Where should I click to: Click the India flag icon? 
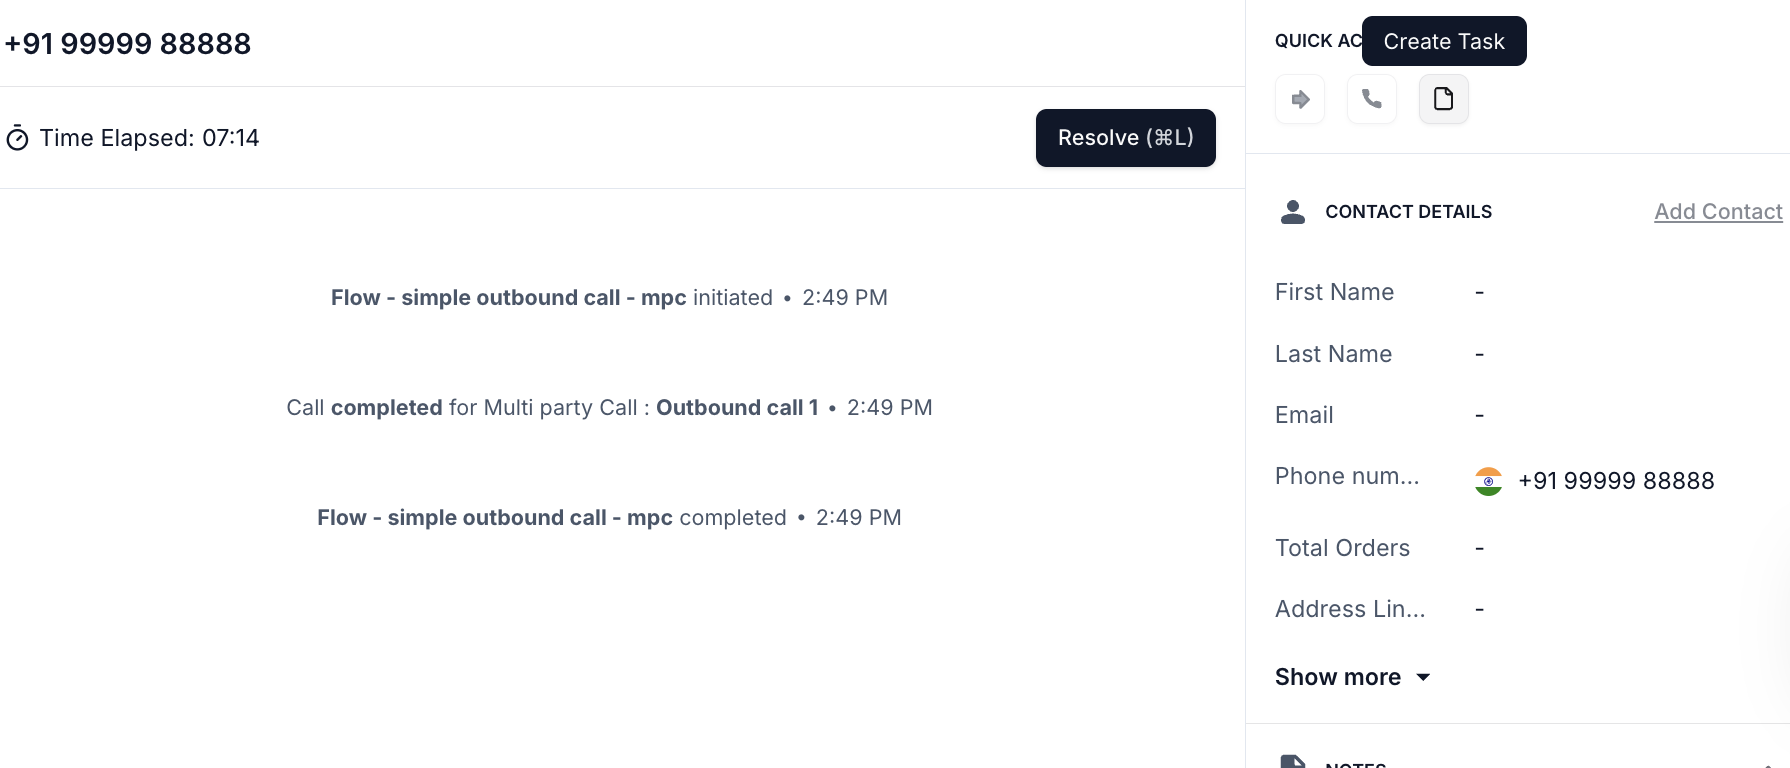tap(1488, 481)
